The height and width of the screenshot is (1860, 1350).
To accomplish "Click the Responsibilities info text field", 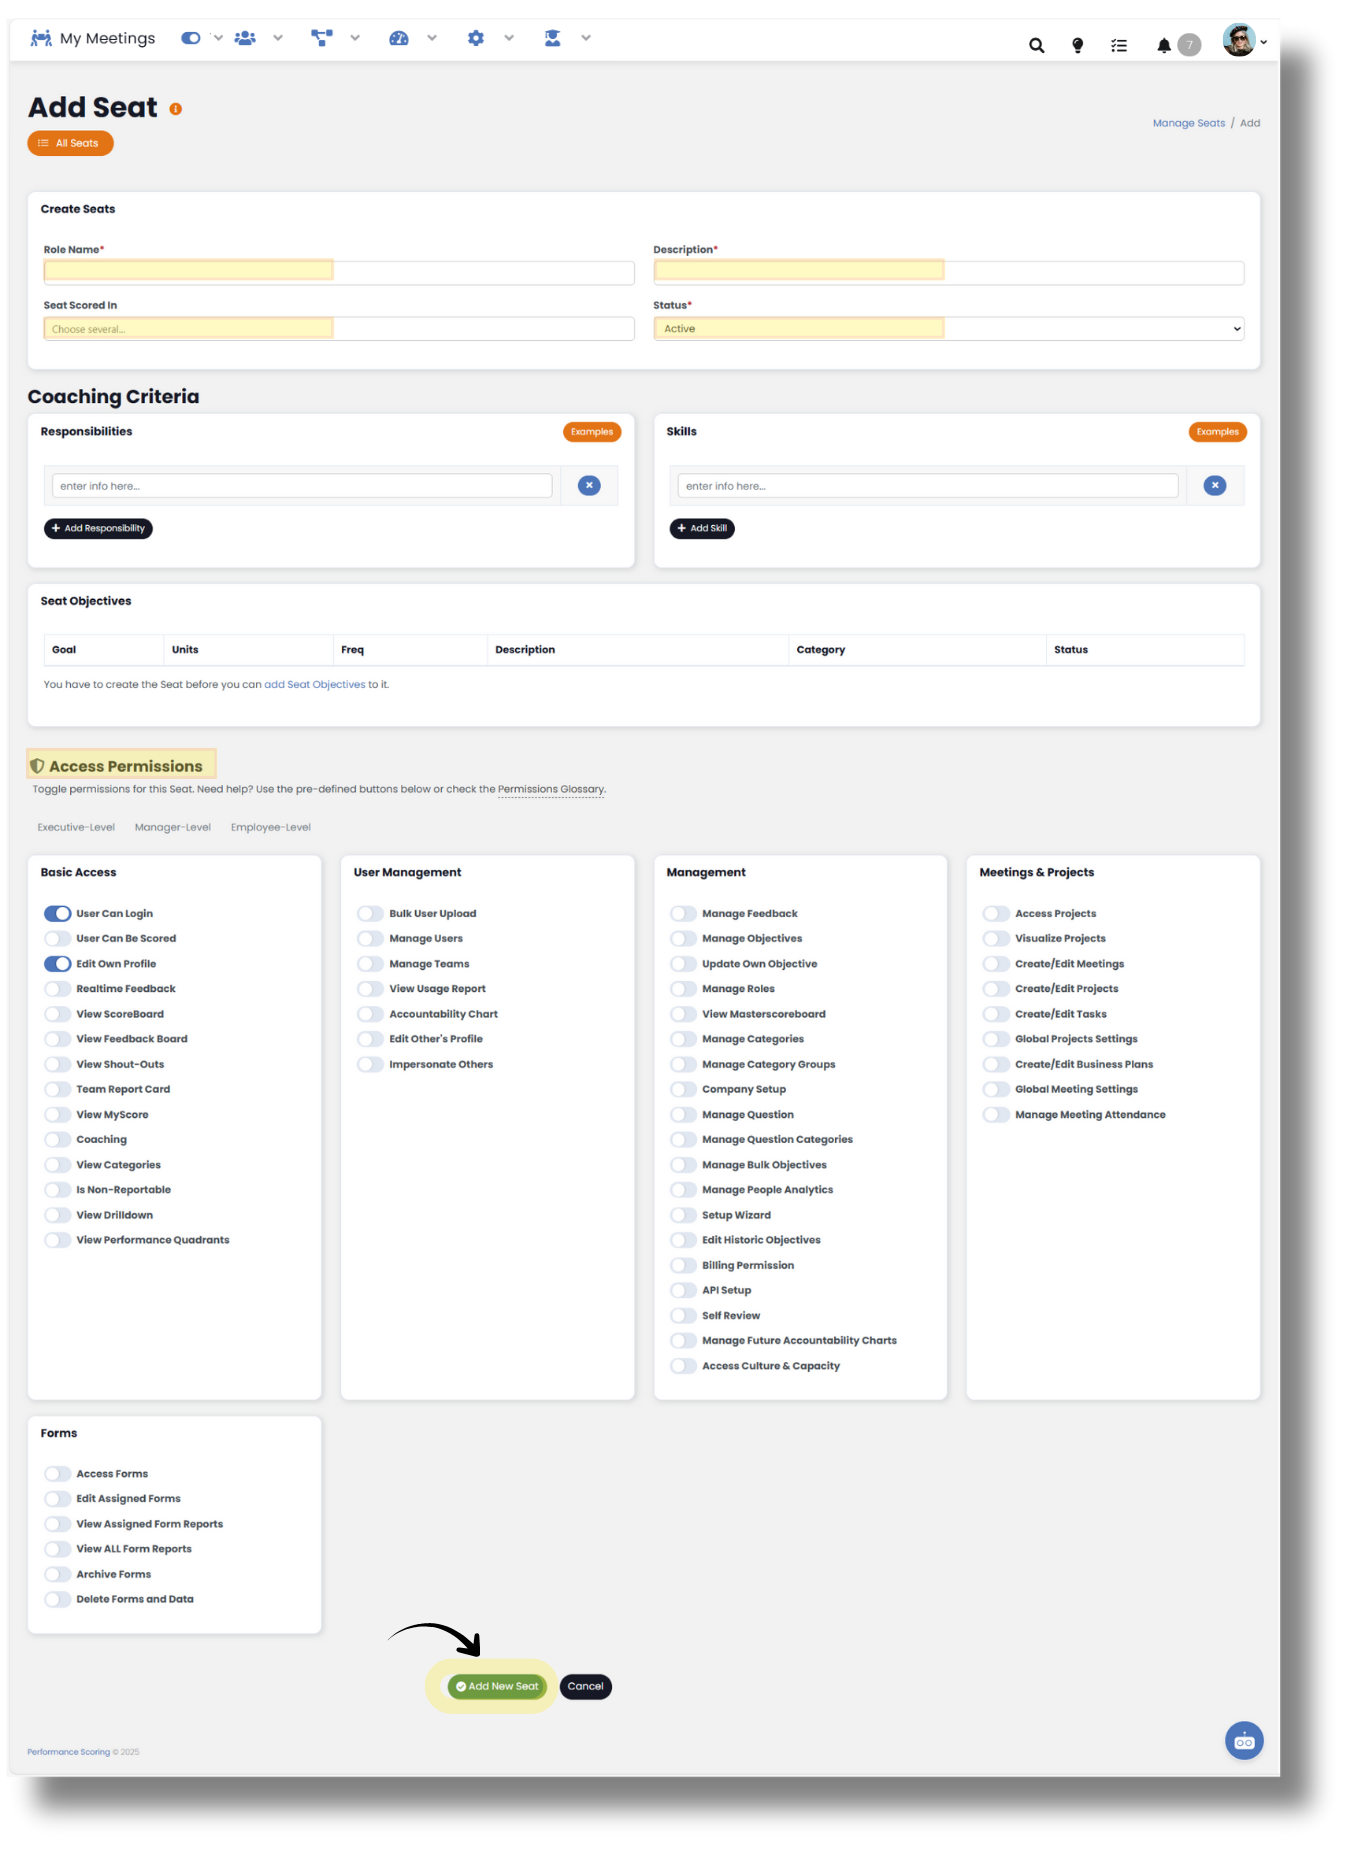I will 302,486.
